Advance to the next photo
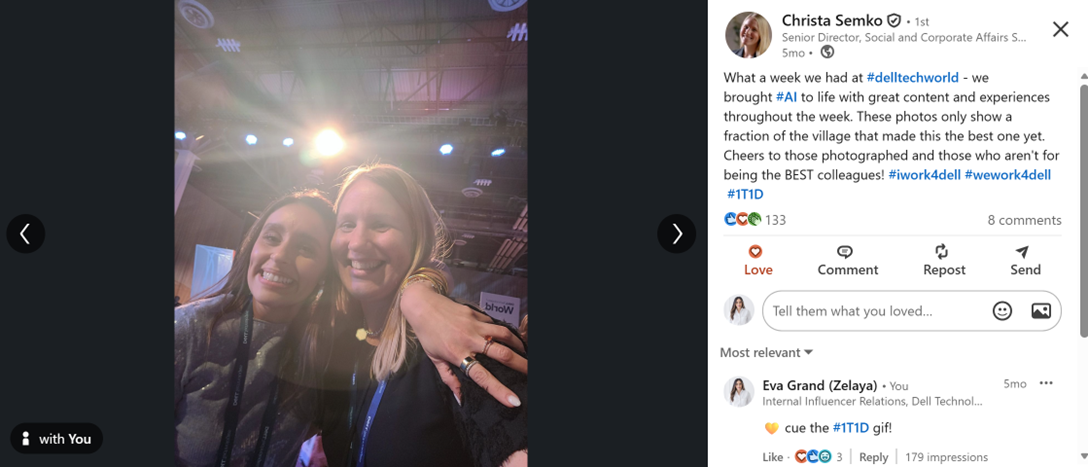 (x=677, y=234)
